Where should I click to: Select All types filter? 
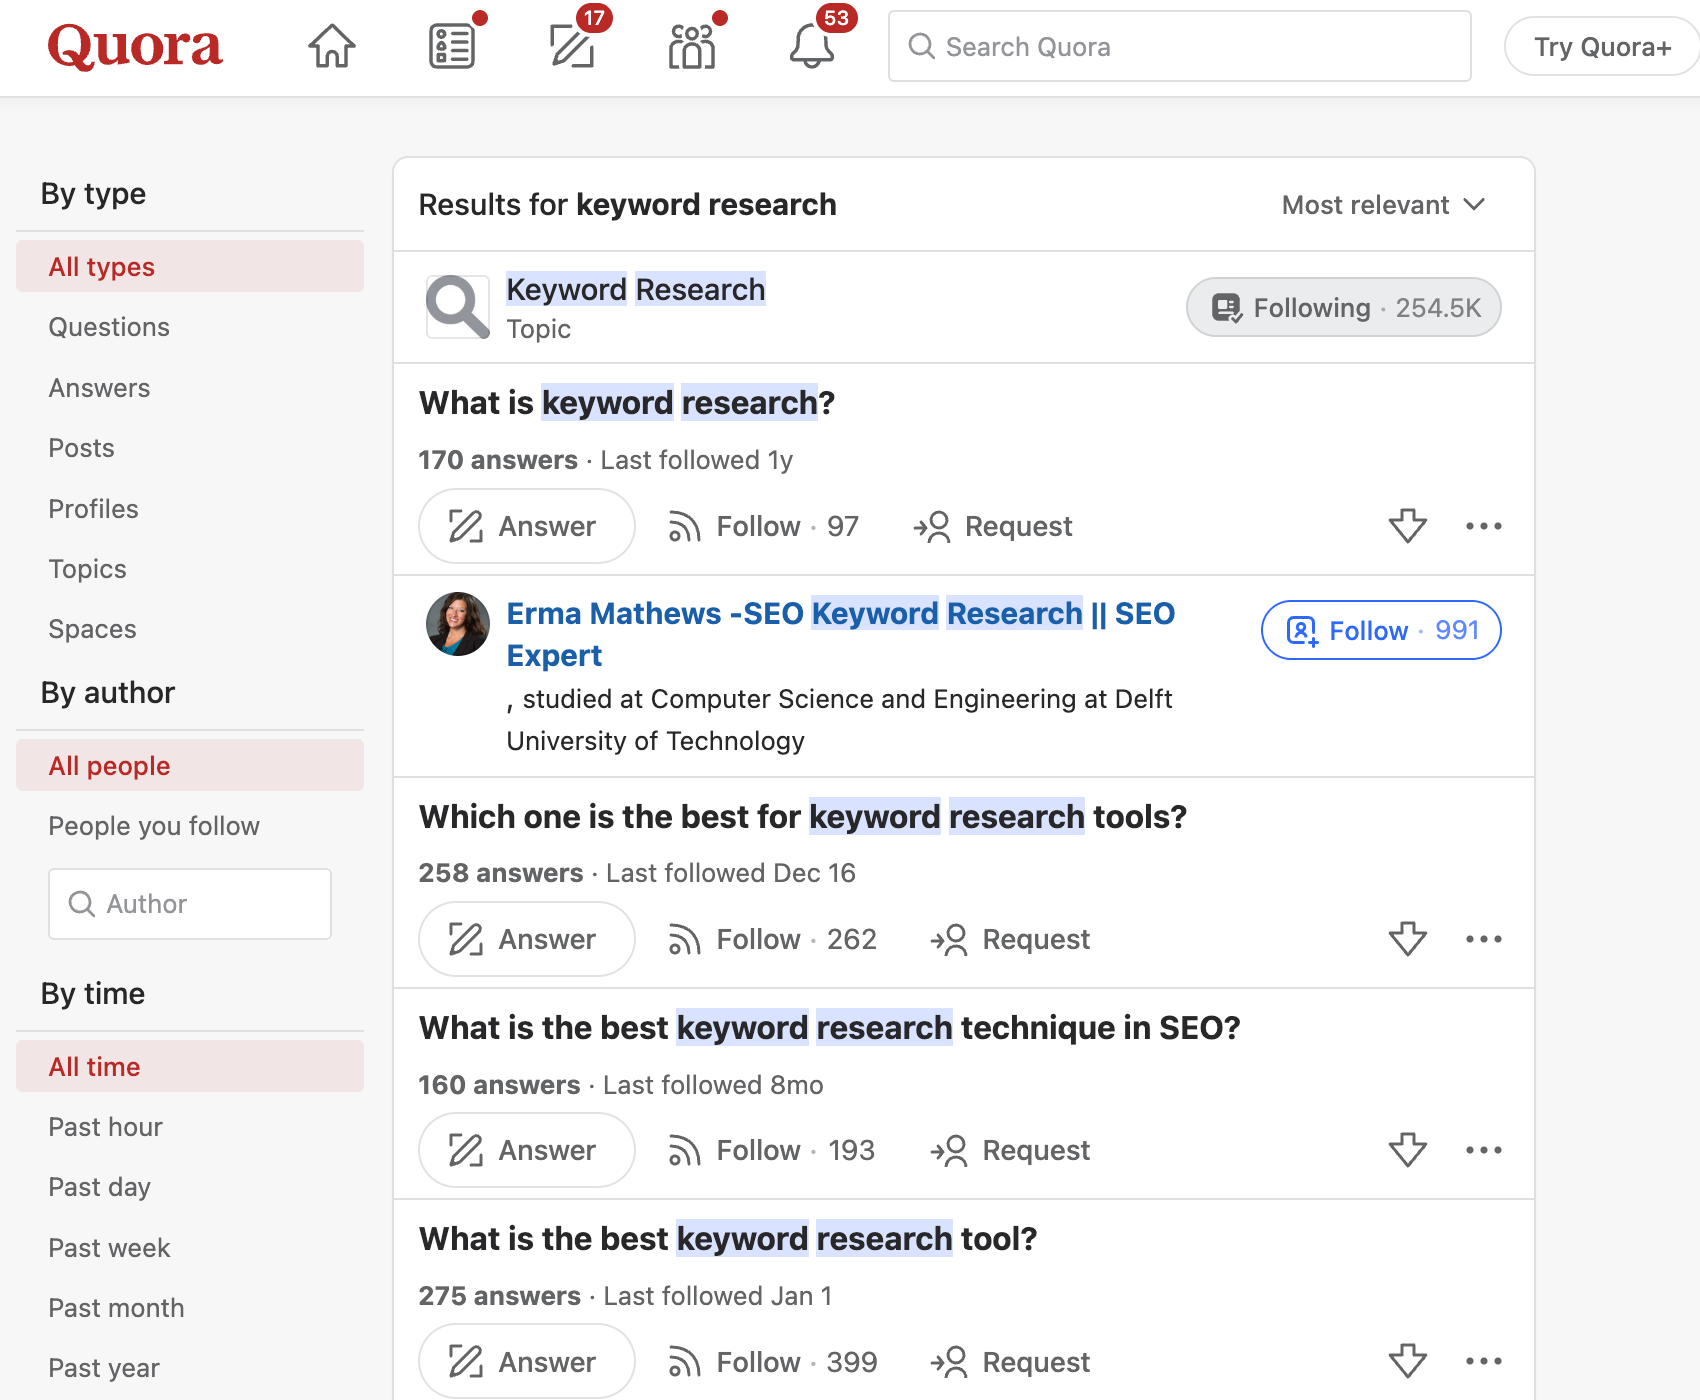click(190, 266)
